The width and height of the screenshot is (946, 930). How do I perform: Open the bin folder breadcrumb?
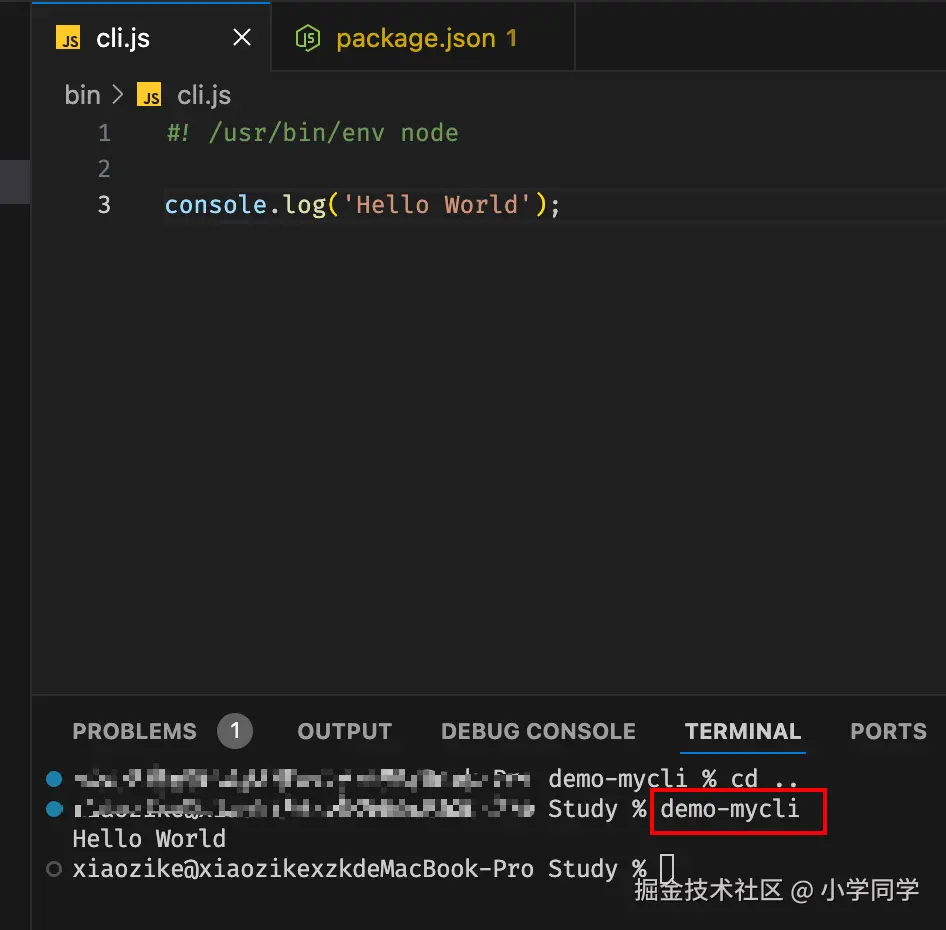[82, 95]
